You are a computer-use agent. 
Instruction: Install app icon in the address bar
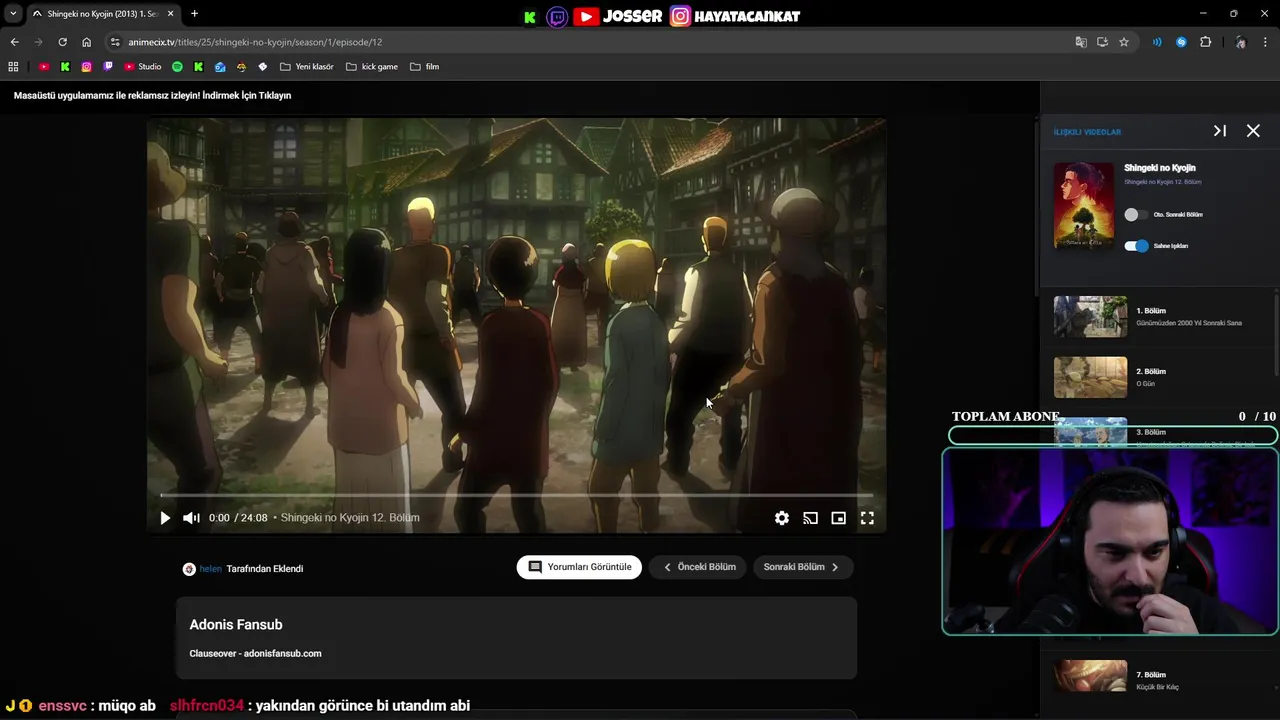point(1102,42)
